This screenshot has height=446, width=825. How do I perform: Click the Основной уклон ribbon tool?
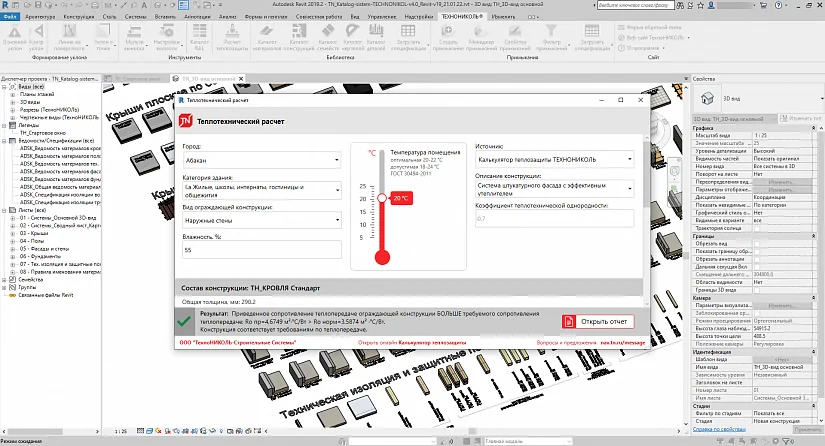(x=15, y=37)
